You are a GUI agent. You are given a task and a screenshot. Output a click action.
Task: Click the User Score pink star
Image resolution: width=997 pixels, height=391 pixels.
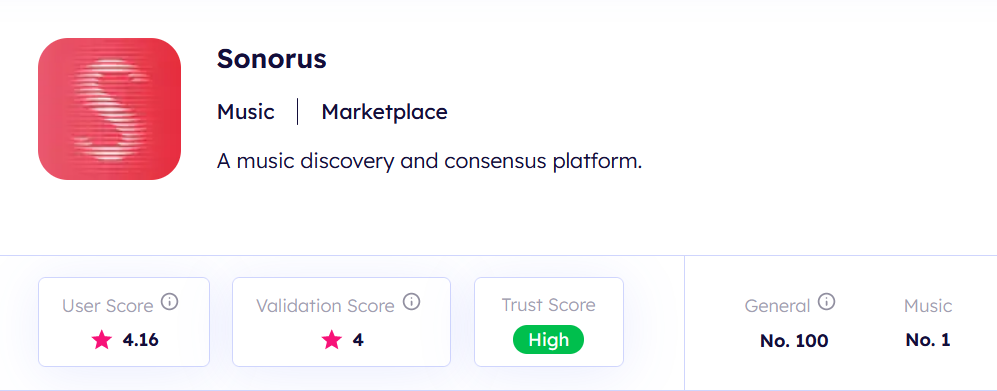pos(102,340)
